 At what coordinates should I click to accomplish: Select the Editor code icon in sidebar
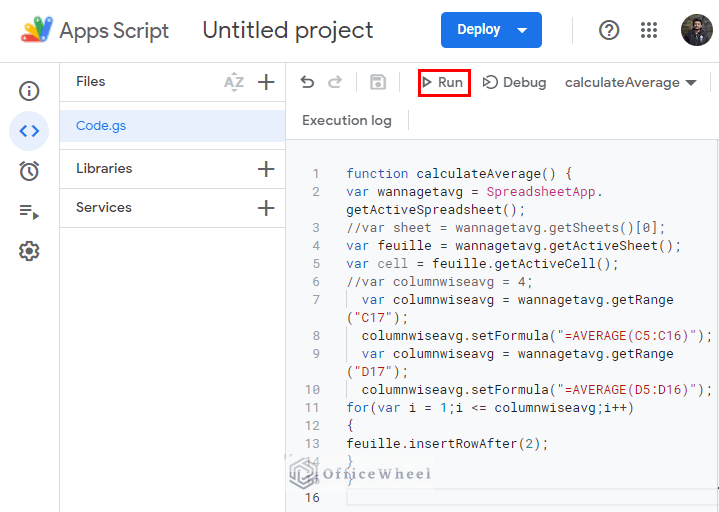pos(29,131)
